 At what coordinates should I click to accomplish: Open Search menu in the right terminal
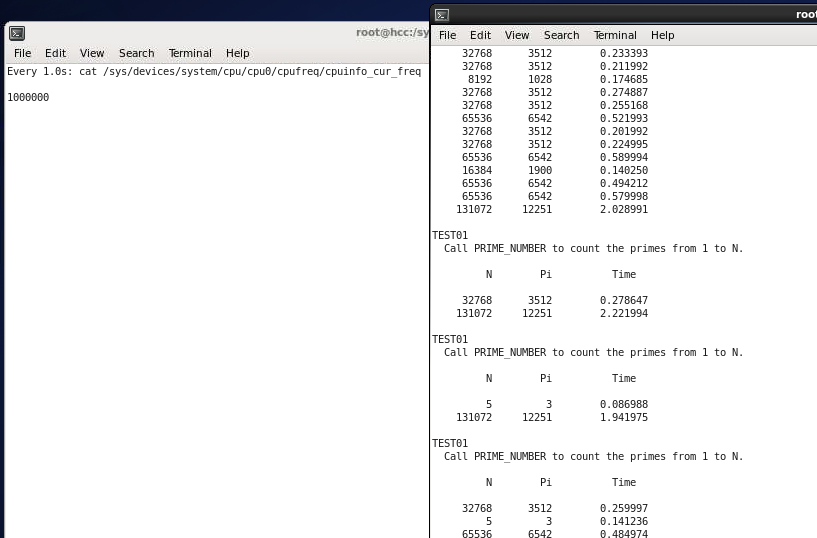(x=561, y=35)
